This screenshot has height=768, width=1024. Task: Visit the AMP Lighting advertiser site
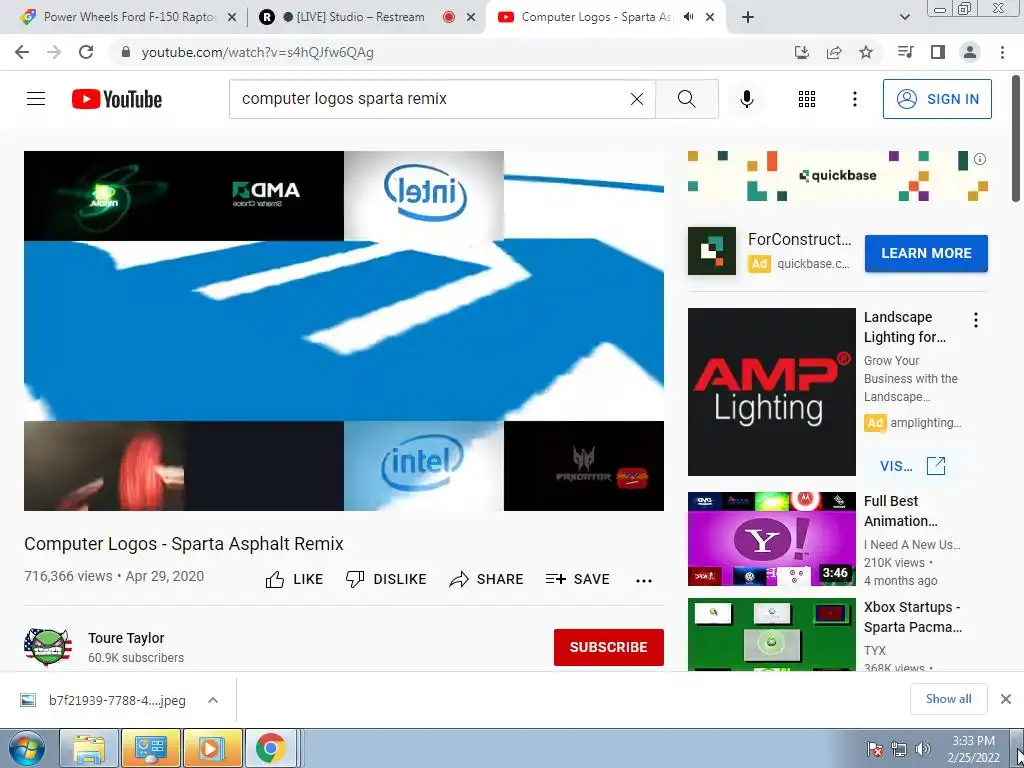(x=912, y=466)
